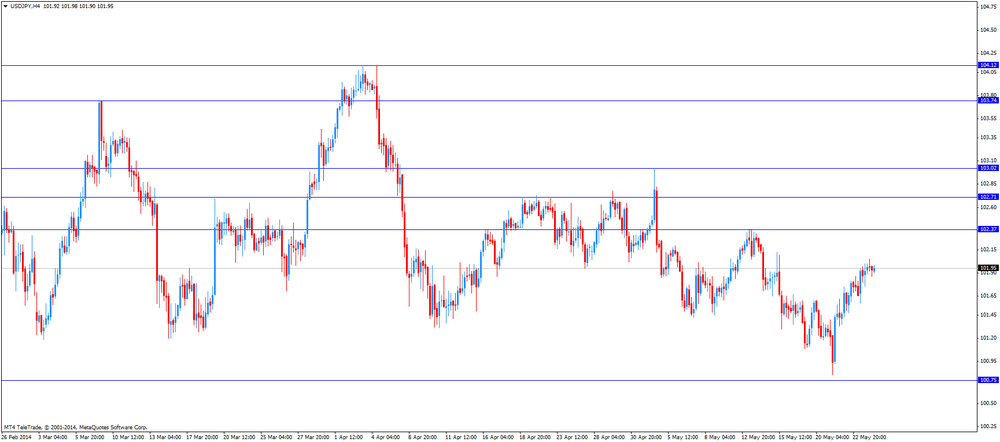Click the 102.15 price scale value
The height and width of the screenshot is (442, 1000).
coord(988,249)
